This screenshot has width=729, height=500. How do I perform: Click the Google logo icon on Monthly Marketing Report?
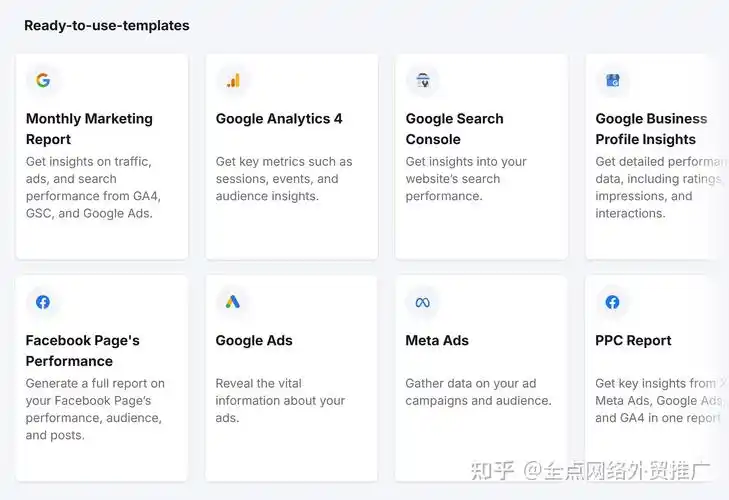point(43,81)
